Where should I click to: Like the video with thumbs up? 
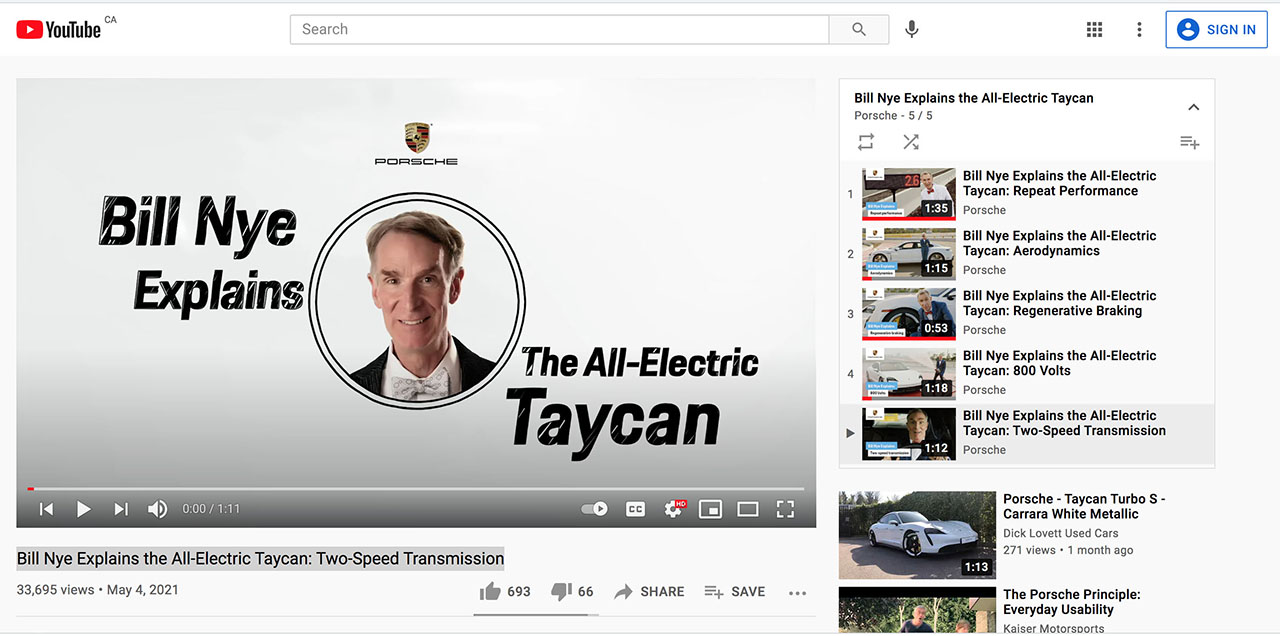click(505, 591)
